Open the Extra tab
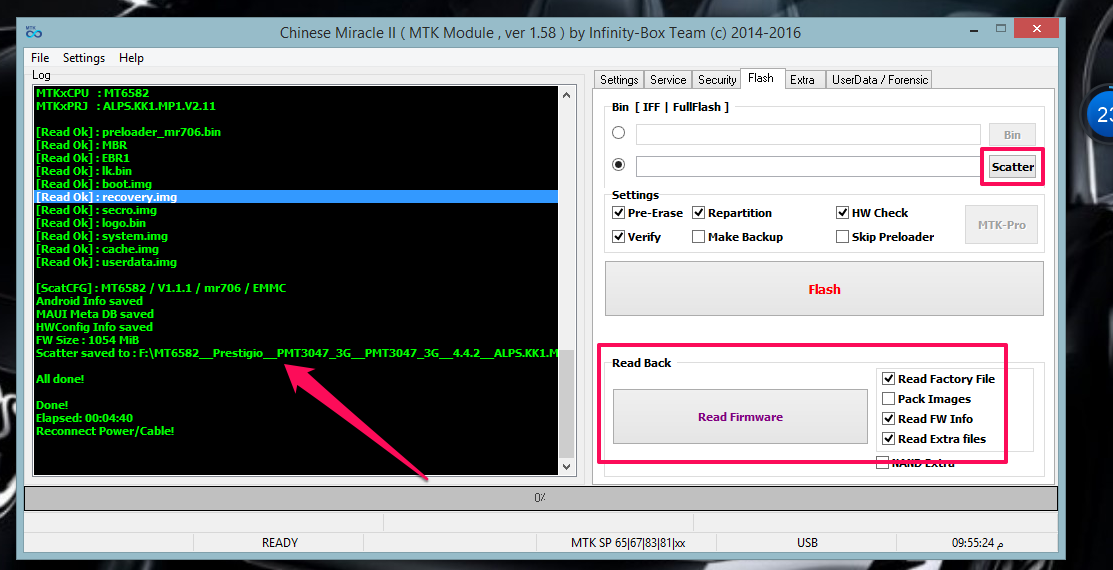The image size is (1113, 570). [x=802, y=80]
